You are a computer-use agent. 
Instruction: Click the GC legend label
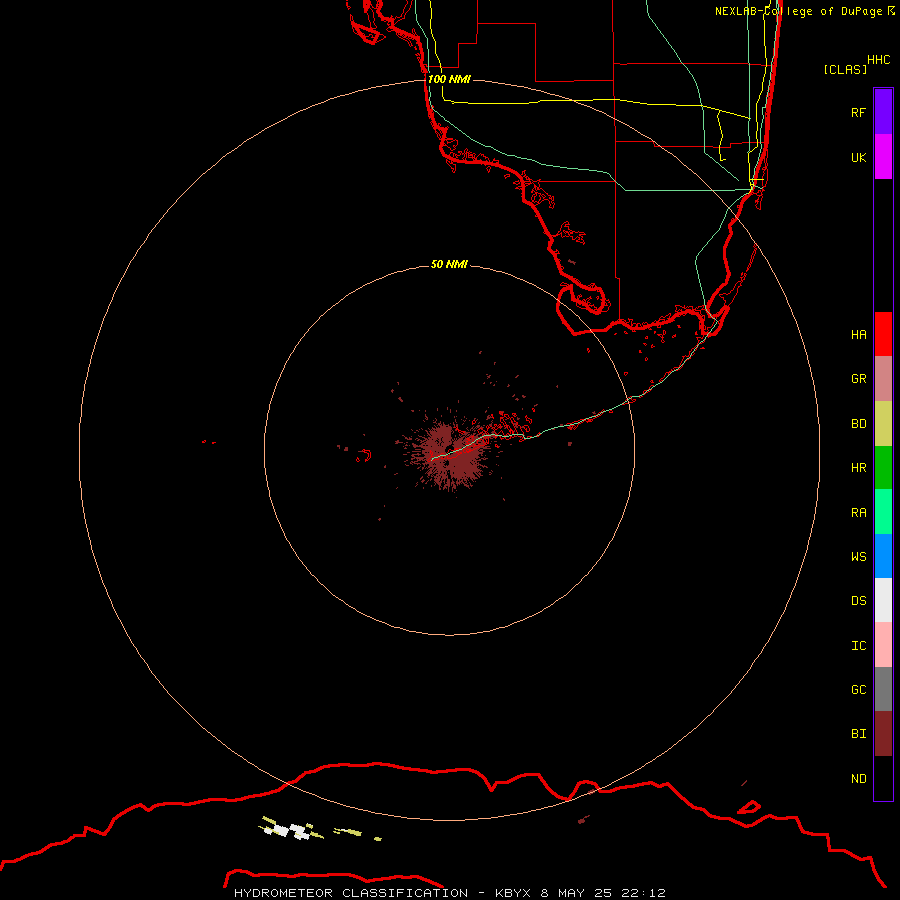click(859, 690)
